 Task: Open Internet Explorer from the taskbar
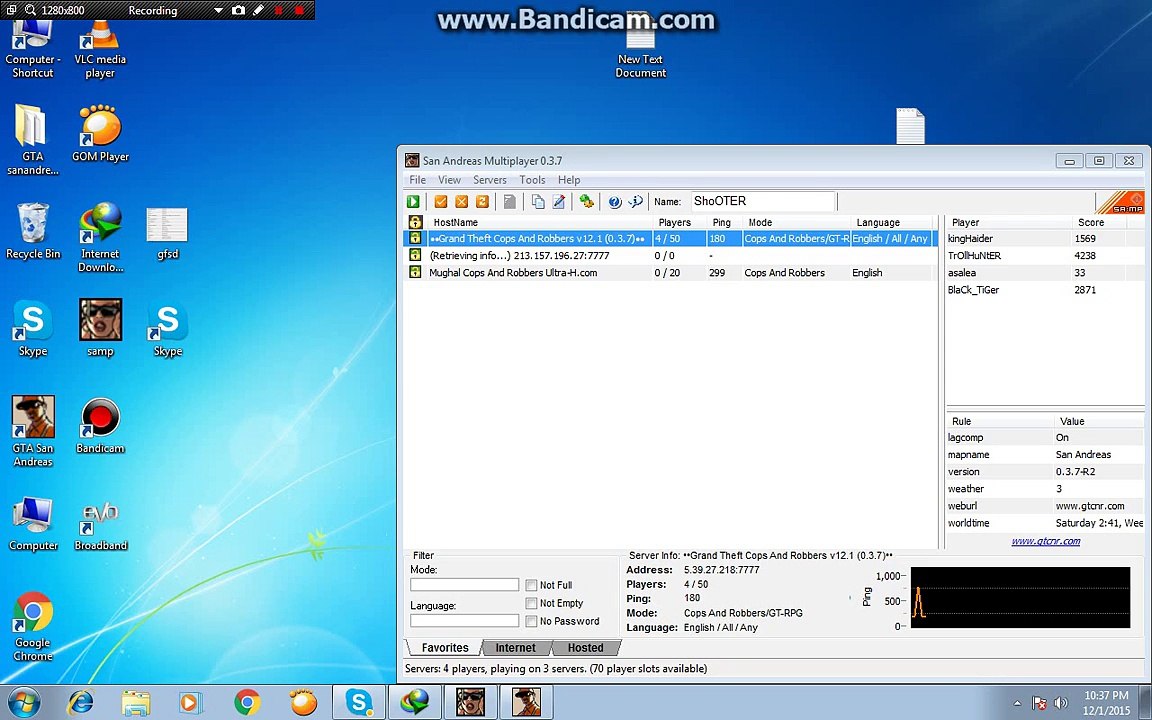pos(80,702)
